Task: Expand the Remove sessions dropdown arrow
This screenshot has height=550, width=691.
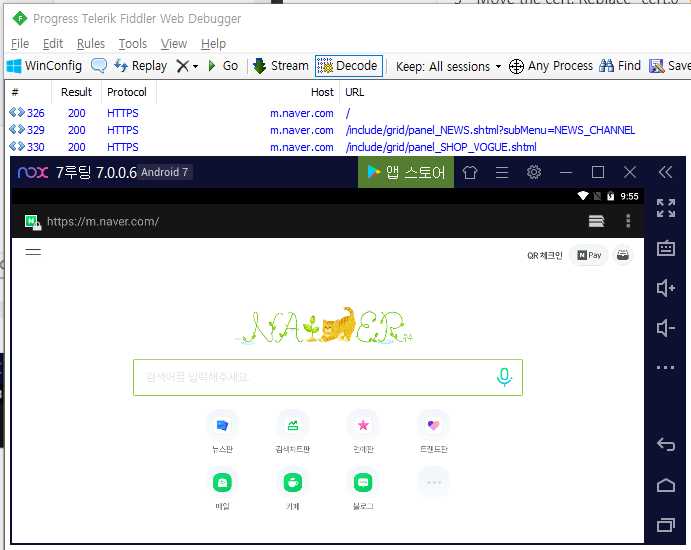Action: pyautogui.click(x=195, y=67)
